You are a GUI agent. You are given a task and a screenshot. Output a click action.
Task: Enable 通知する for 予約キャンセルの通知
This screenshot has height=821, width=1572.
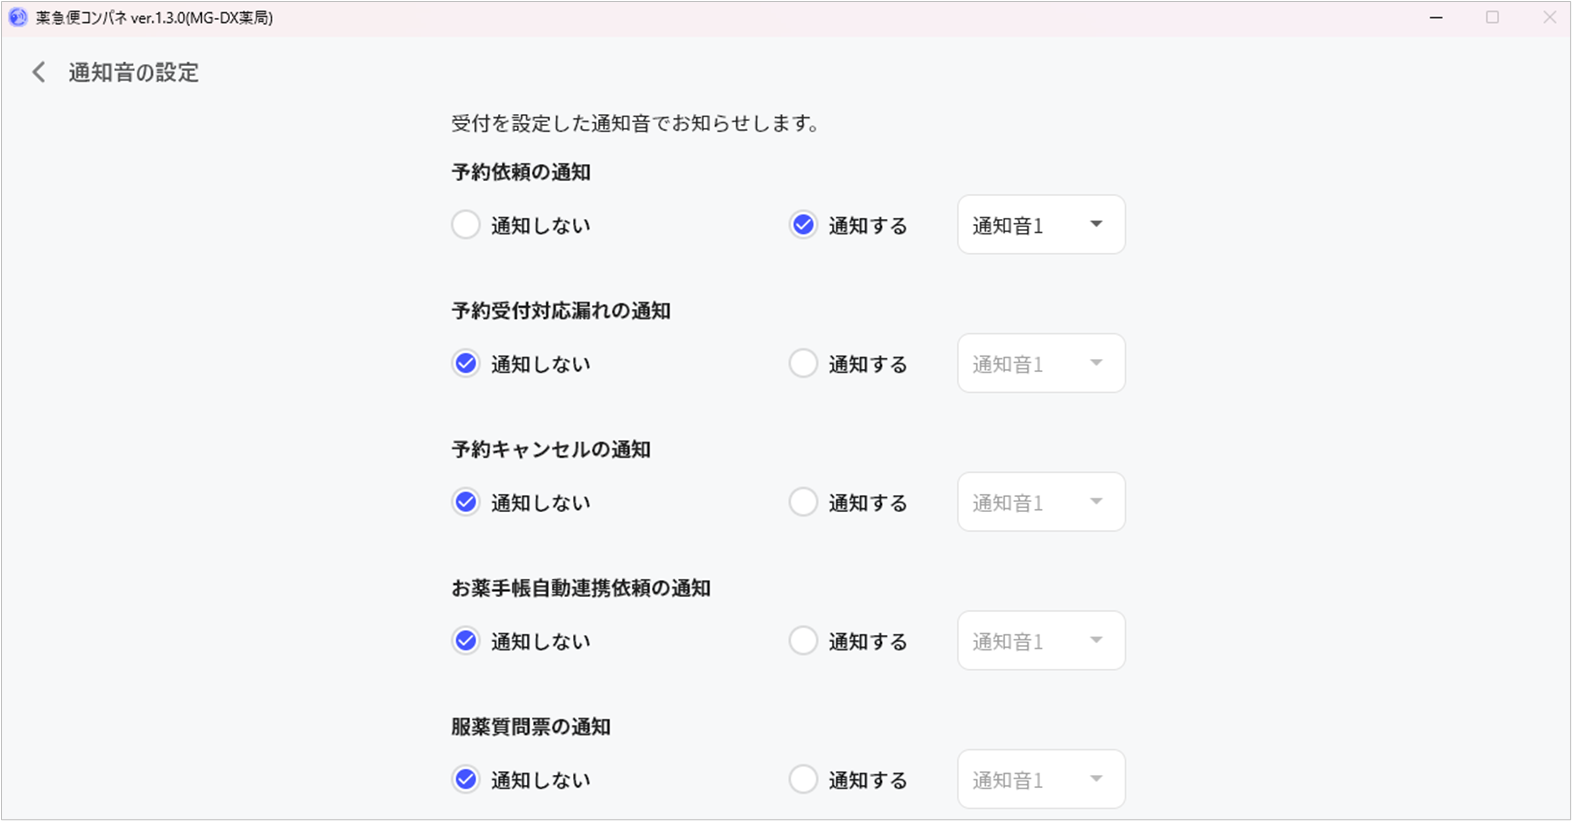pyautogui.click(x=803, y=502)
